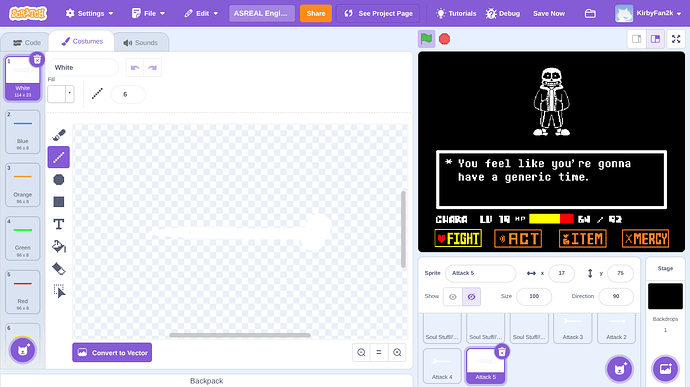Click Convert to Vector
The height and width of the screenshot is (387, 690).
(112, 353)
